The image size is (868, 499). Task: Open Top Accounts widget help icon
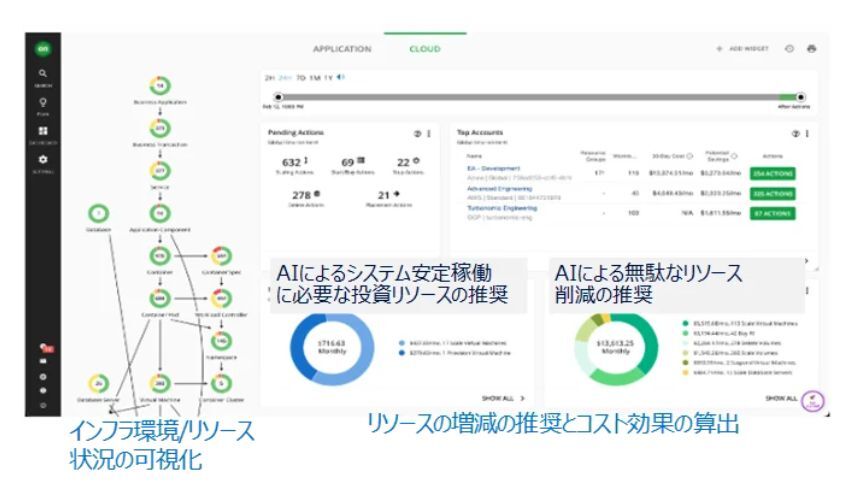point(795,133)
